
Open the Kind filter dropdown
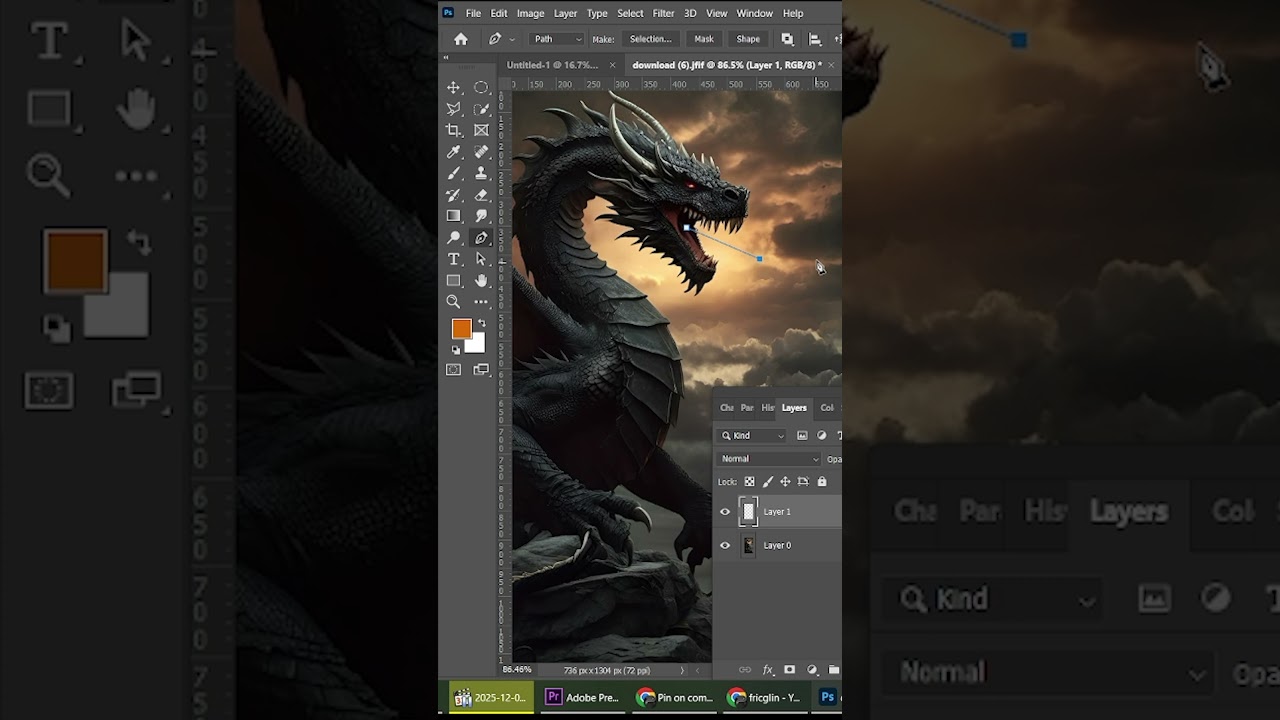[753, 436]
